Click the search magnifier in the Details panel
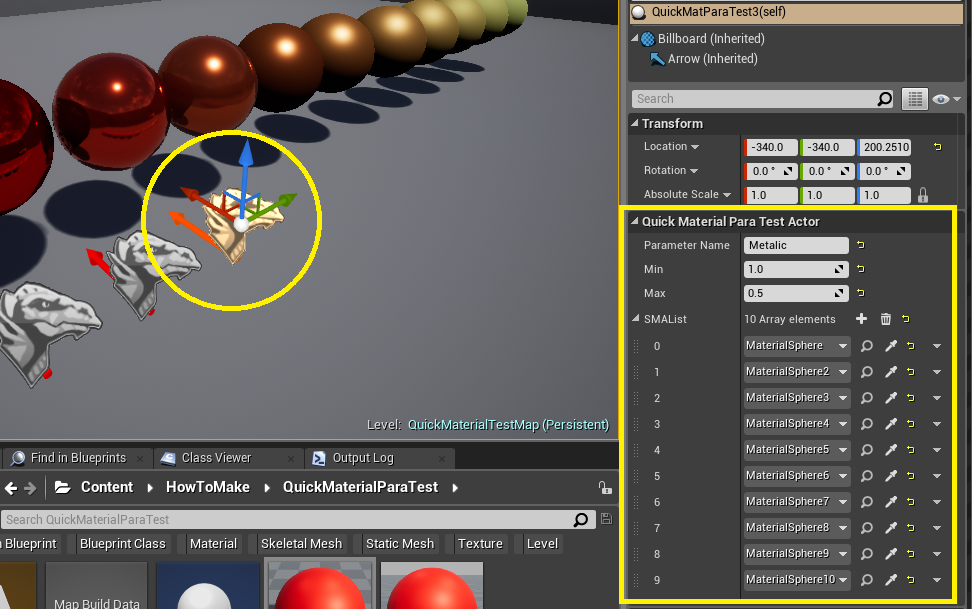972x609 pixels. pos(884,98)
